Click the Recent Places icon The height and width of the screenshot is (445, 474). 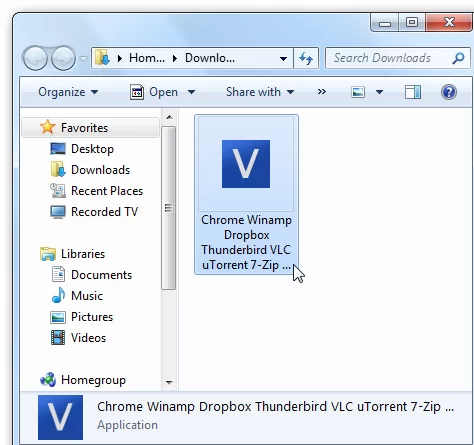pyautogui.click(x=58, y=191)
